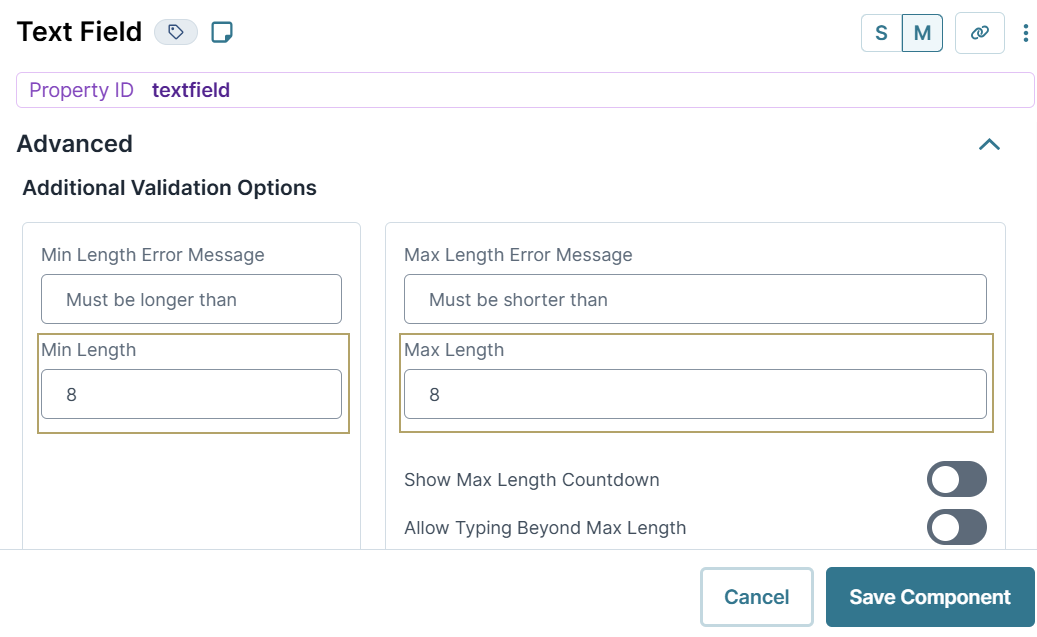Click the Advanced section heading

pos(75,144)
